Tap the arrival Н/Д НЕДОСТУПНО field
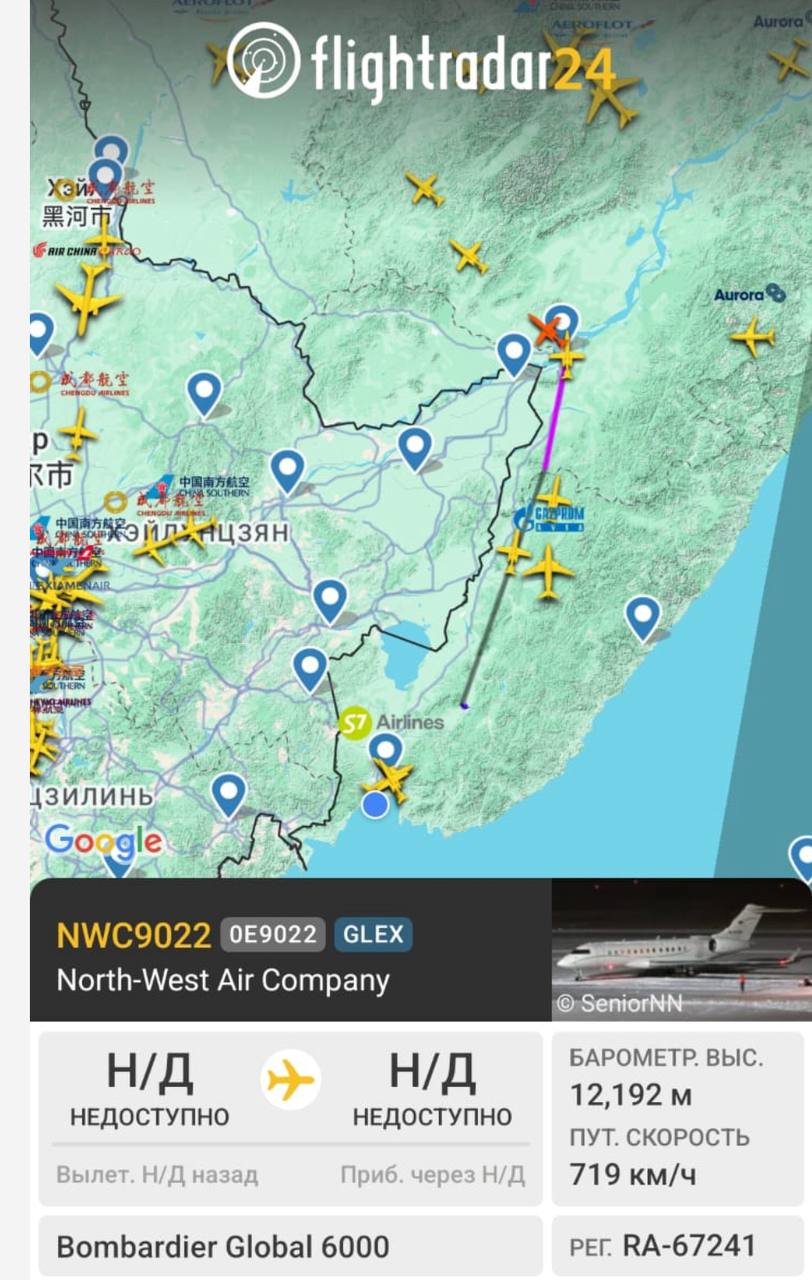This screenshot has width=812, height=1280. [x=432, y=1090]
